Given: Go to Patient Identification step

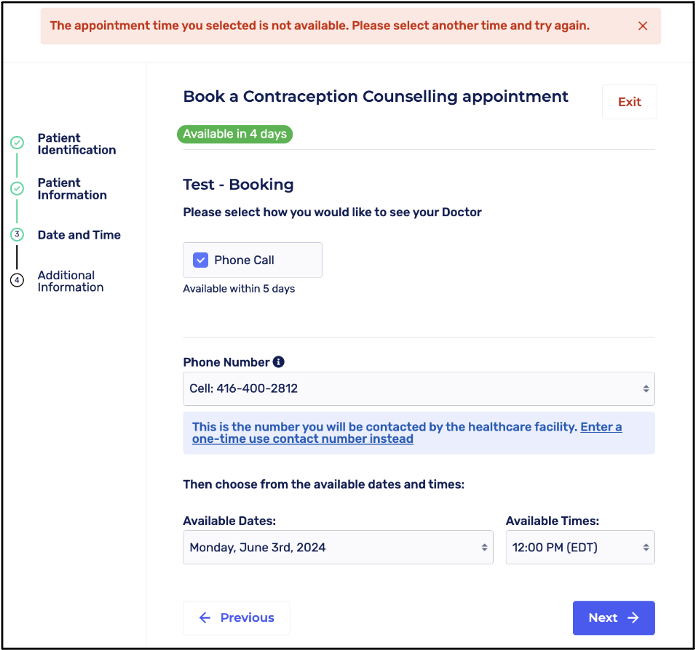Looking at the screenshot, I should [x=76, y=144].
